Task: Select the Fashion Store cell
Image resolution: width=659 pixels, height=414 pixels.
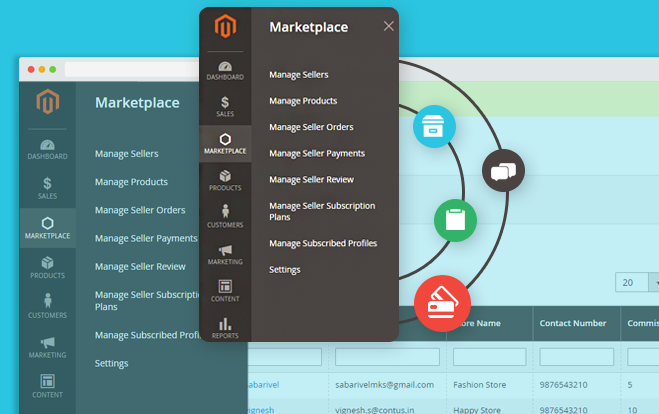Action: (x=480, y=385)
